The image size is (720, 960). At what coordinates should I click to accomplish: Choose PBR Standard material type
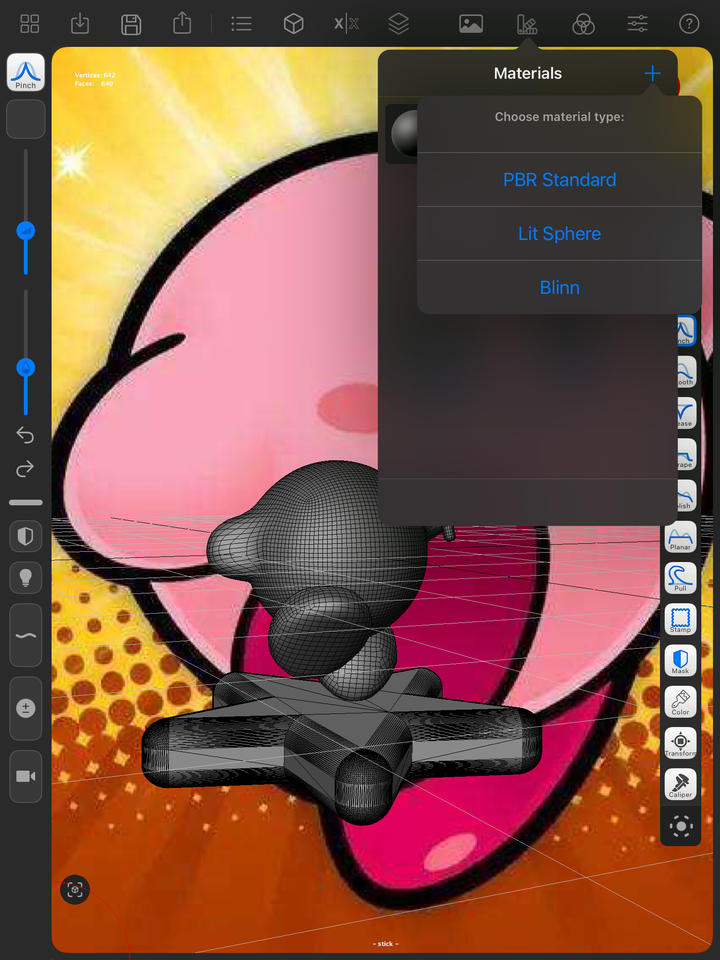560,179
